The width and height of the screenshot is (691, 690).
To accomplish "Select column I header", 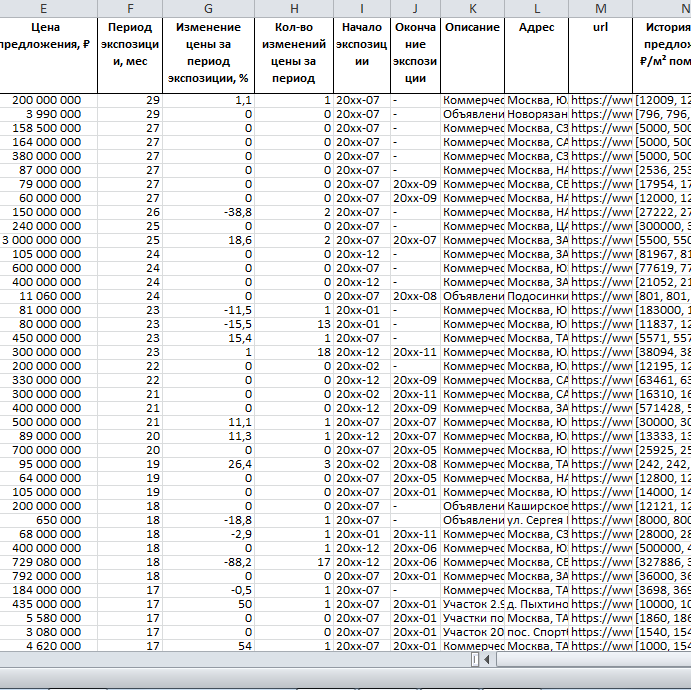I will pos(362,8).
